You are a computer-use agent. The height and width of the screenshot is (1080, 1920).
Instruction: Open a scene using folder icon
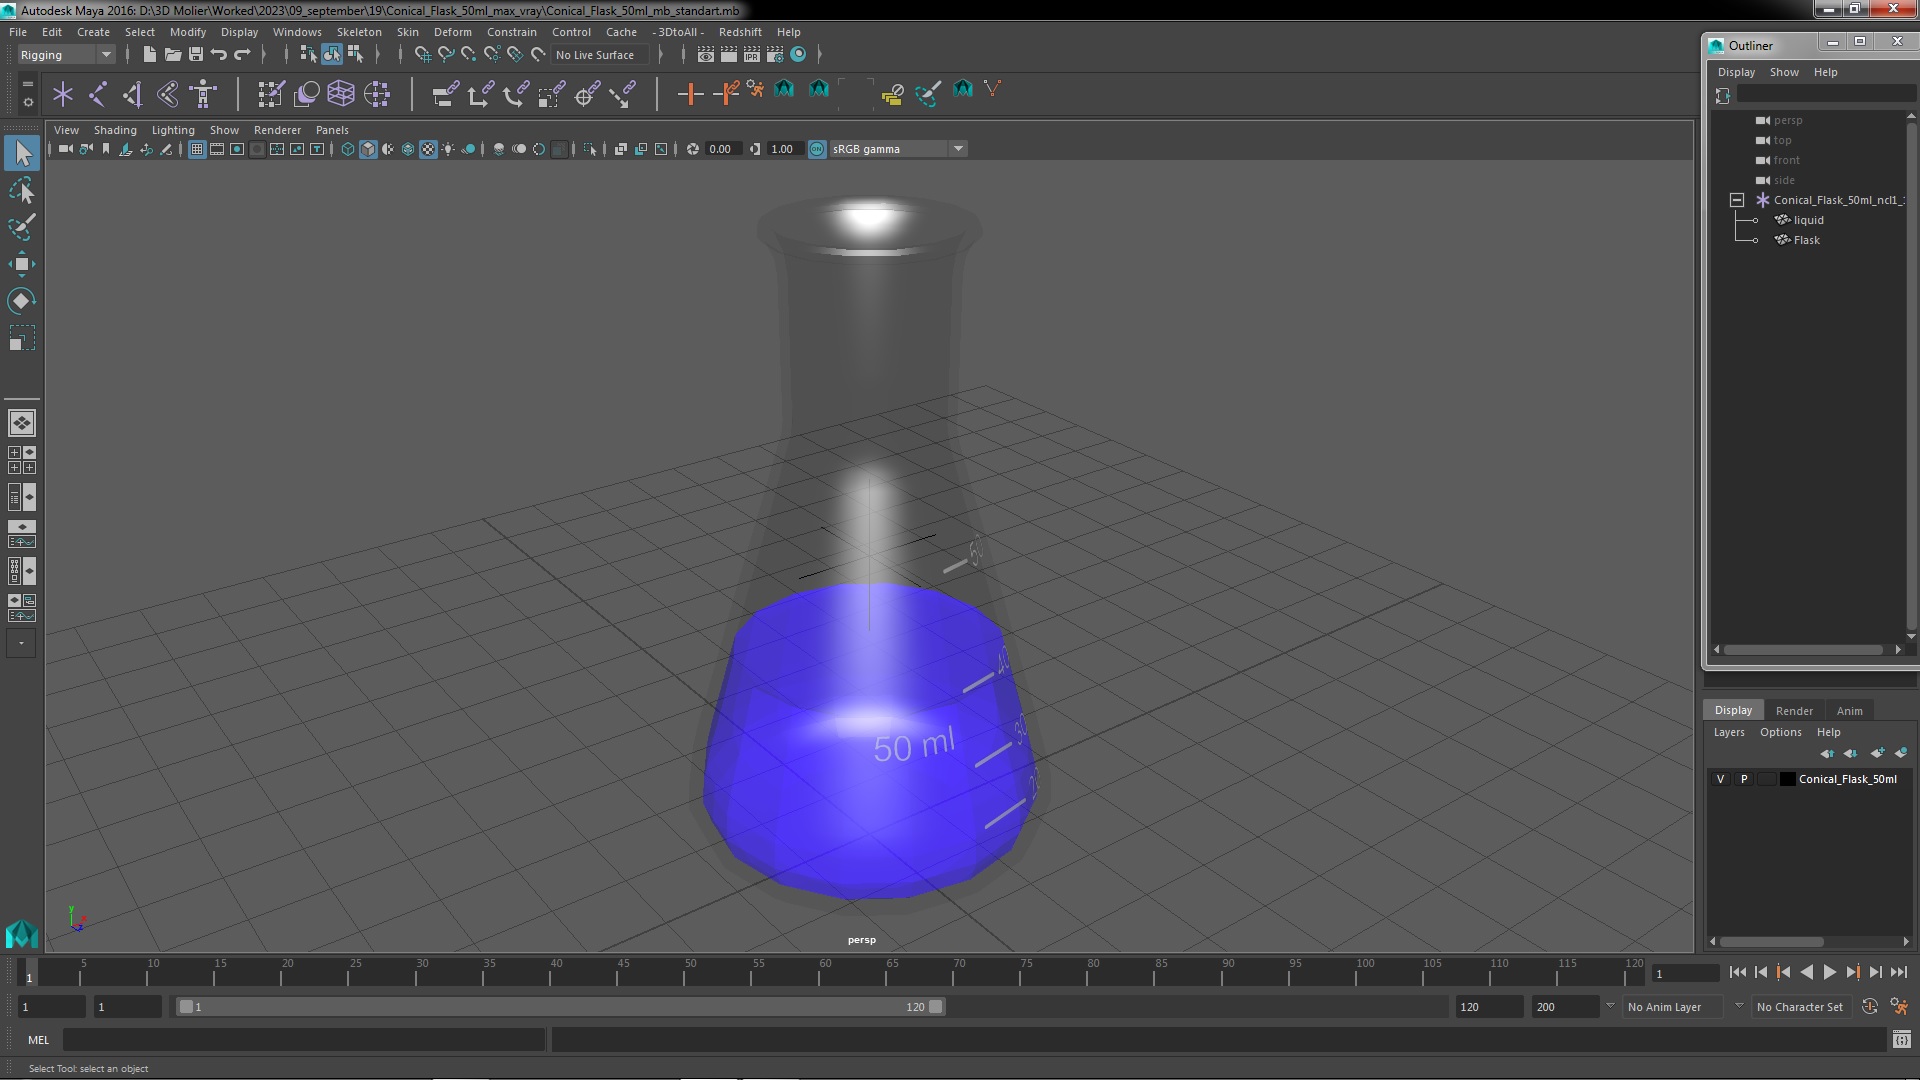click(172, 54)
